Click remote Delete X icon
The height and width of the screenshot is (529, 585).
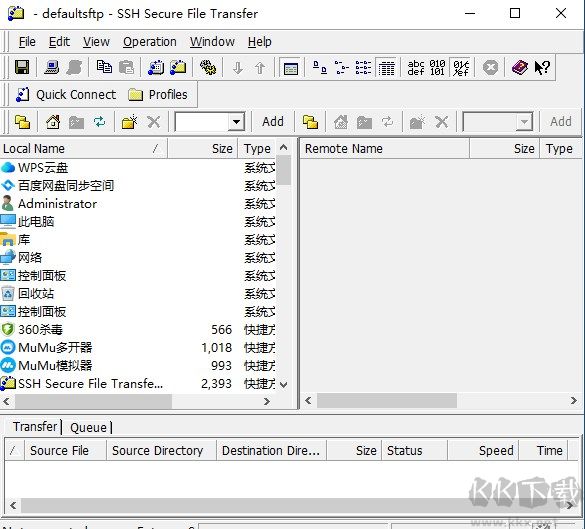[x=441, y=122]
